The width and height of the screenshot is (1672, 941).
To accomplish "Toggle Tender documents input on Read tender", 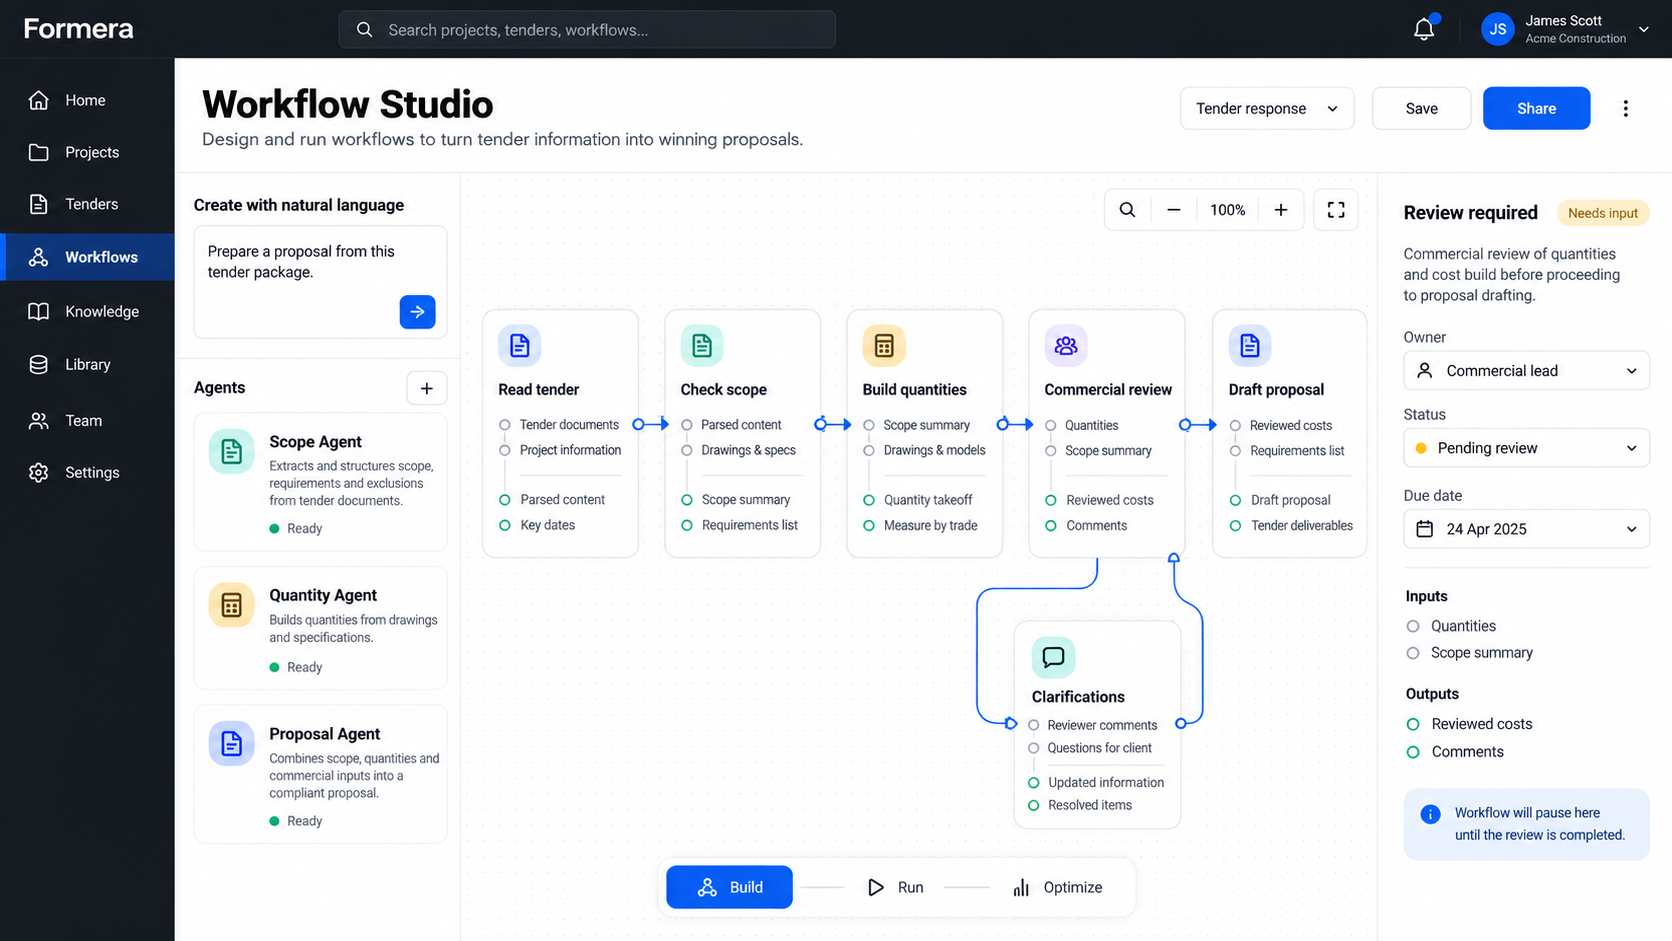I will tap(505, 425).
